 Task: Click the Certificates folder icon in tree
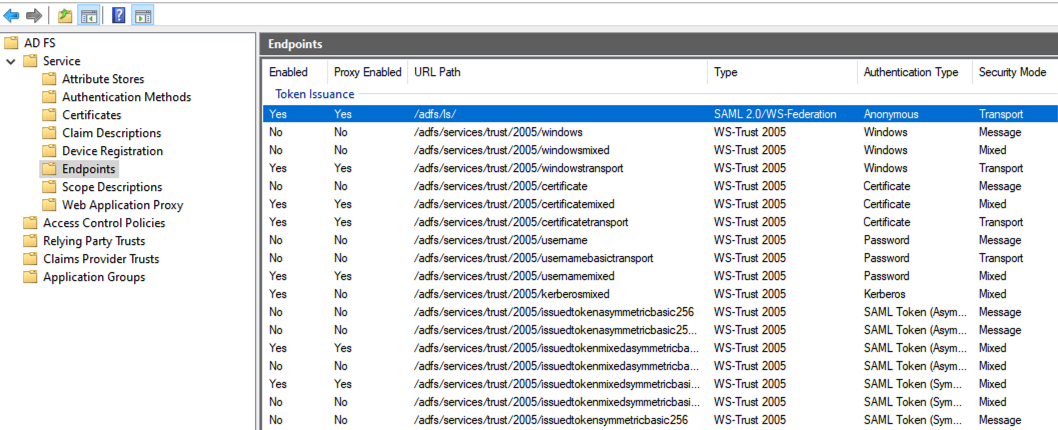(49, 115)
